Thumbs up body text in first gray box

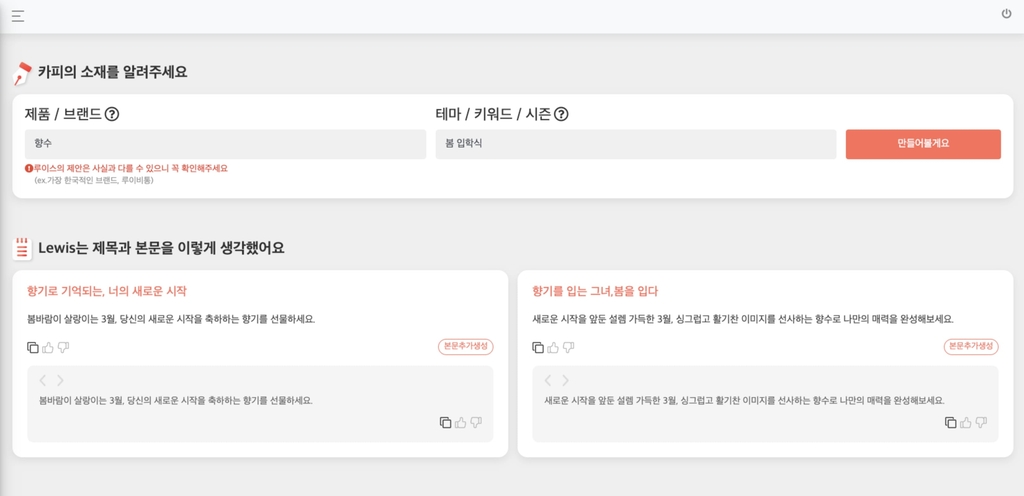click(x=461, y=423)
